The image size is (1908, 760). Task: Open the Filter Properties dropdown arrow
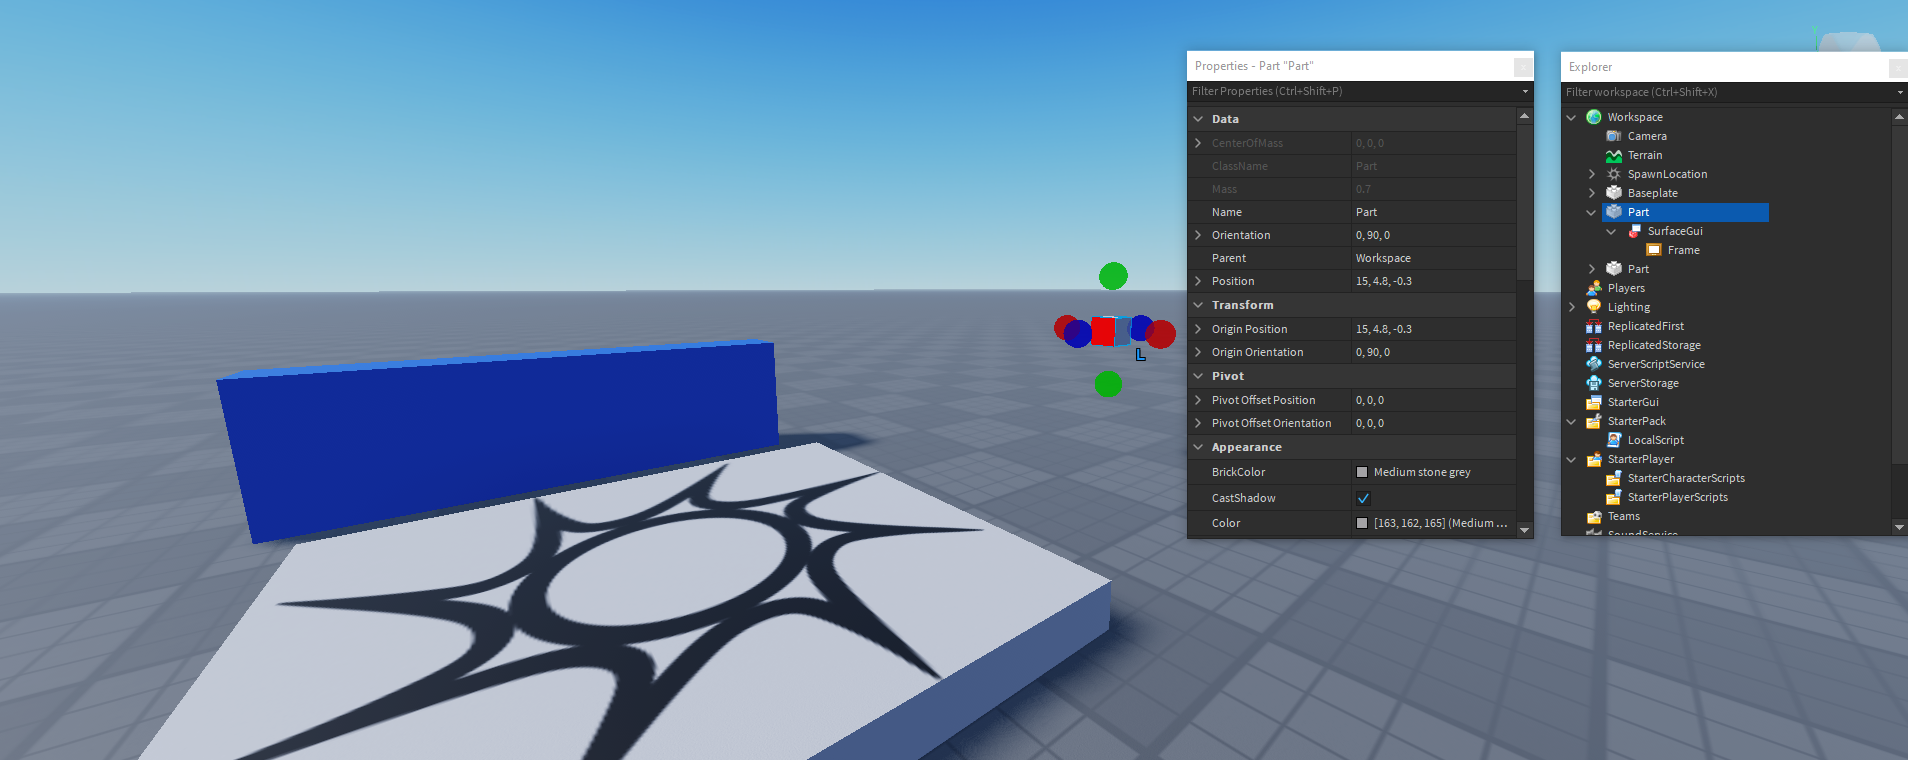coord(1525,91)
